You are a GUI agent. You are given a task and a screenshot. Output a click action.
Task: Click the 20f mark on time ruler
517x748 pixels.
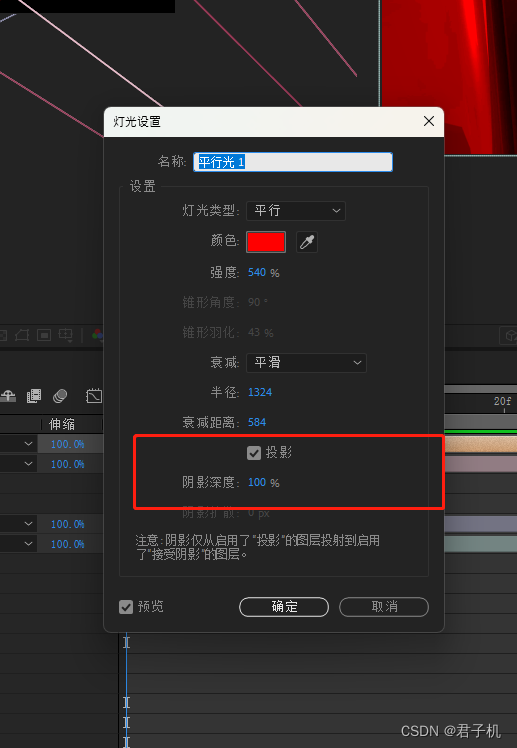tap(503, 401)
